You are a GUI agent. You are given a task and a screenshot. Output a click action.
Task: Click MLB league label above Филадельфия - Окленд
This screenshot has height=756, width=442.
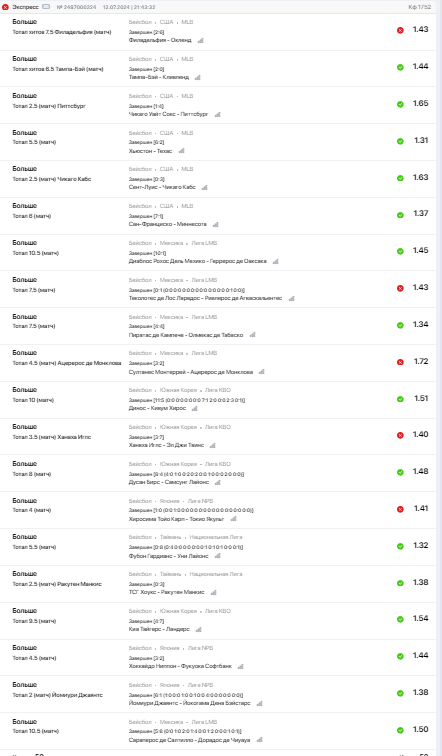tap(187, 22)
